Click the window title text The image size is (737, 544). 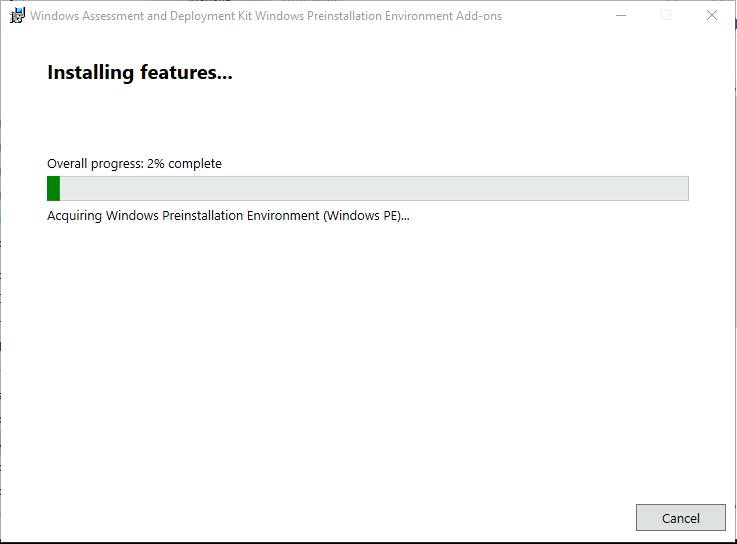[266, 16]
